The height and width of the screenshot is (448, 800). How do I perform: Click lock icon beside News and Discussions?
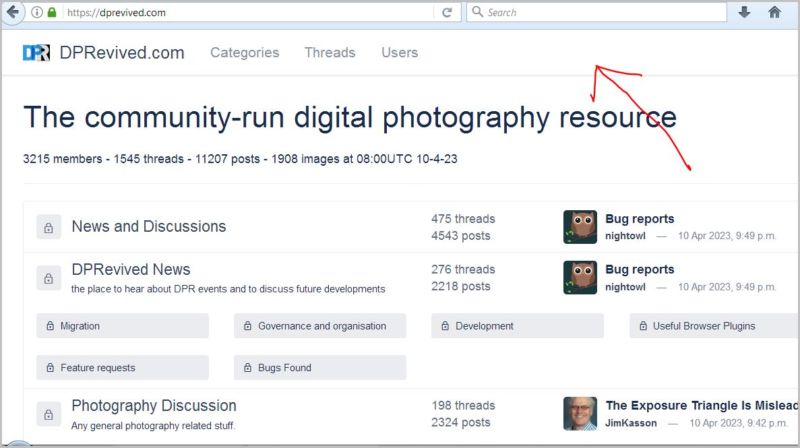pyautogui.click(x=48, y=227)
